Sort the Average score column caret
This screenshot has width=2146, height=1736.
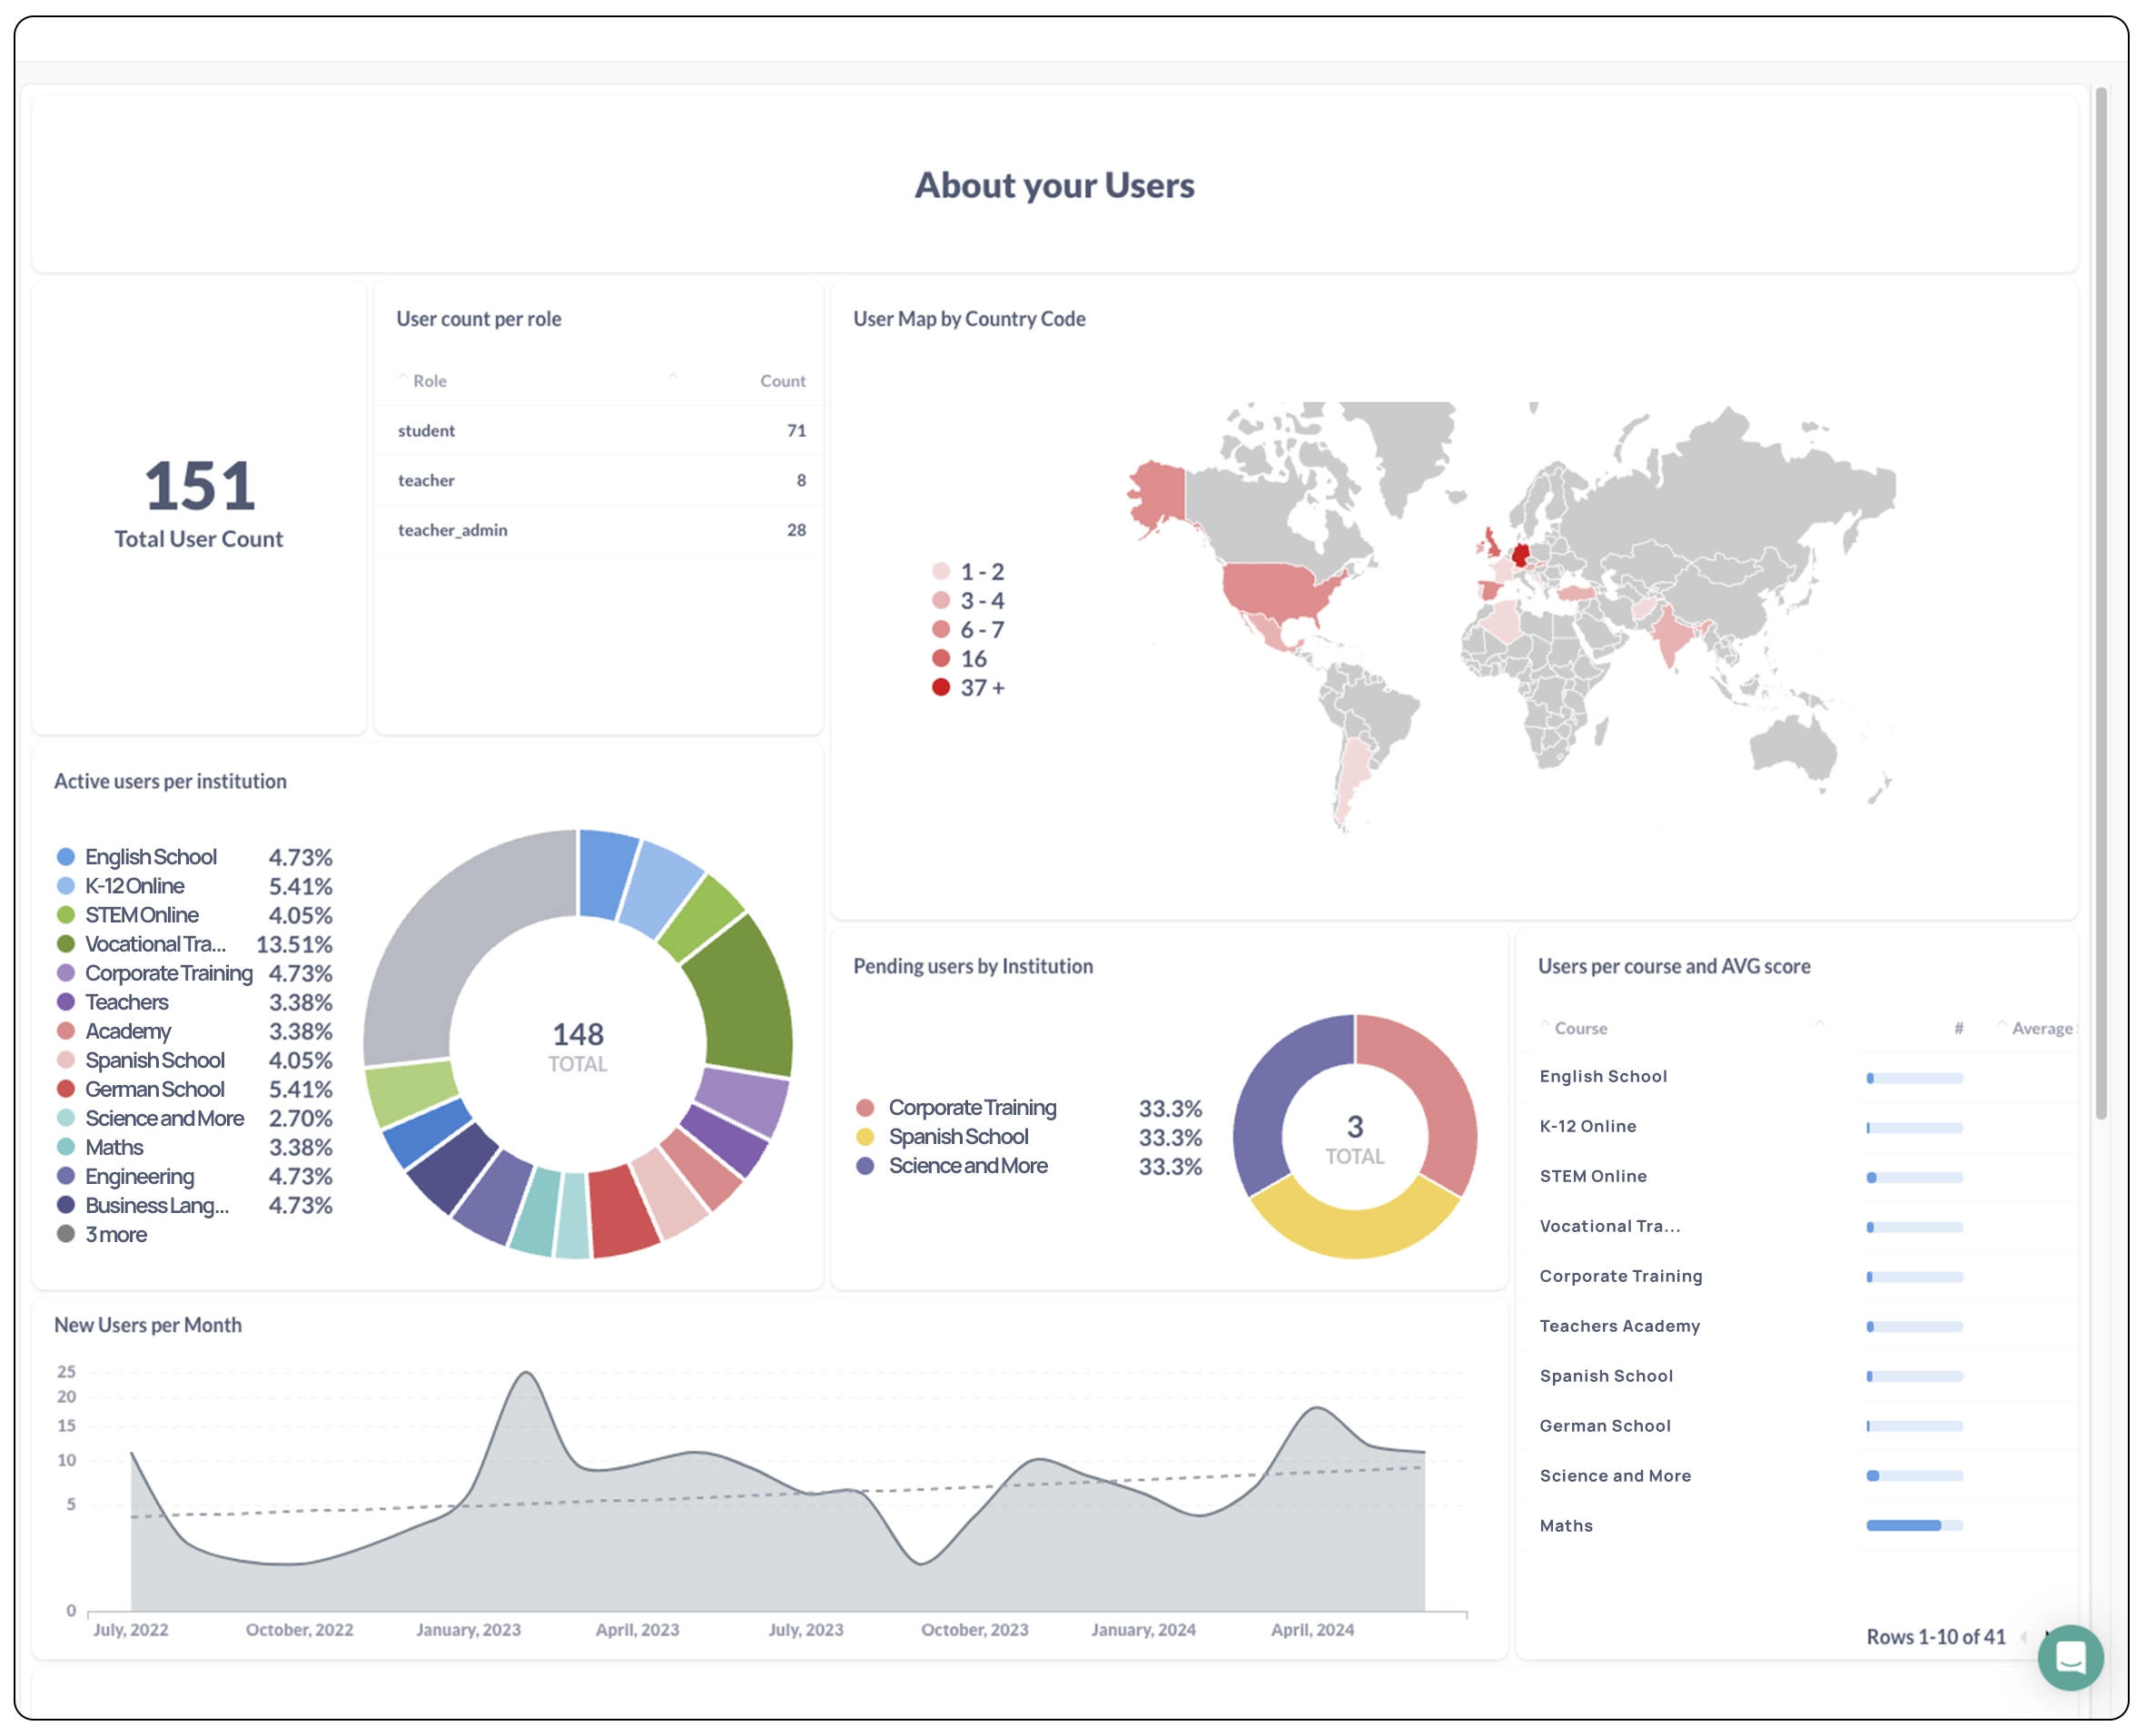tap(2003, 1025)
